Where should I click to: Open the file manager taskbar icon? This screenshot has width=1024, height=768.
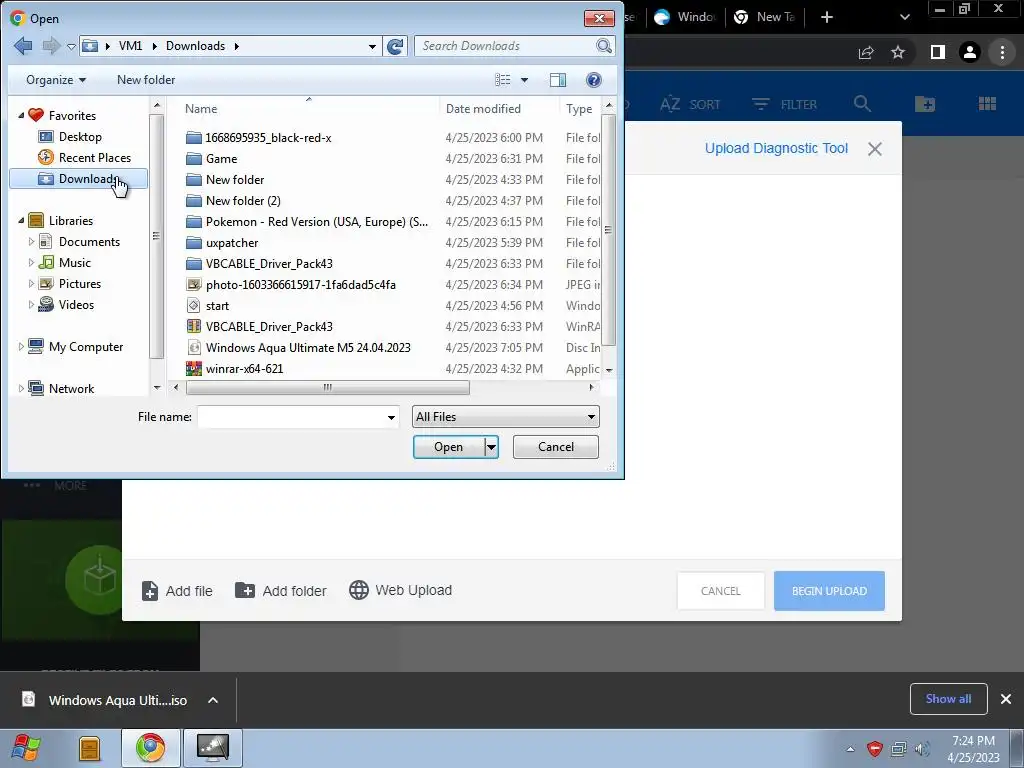pos(89,748)
